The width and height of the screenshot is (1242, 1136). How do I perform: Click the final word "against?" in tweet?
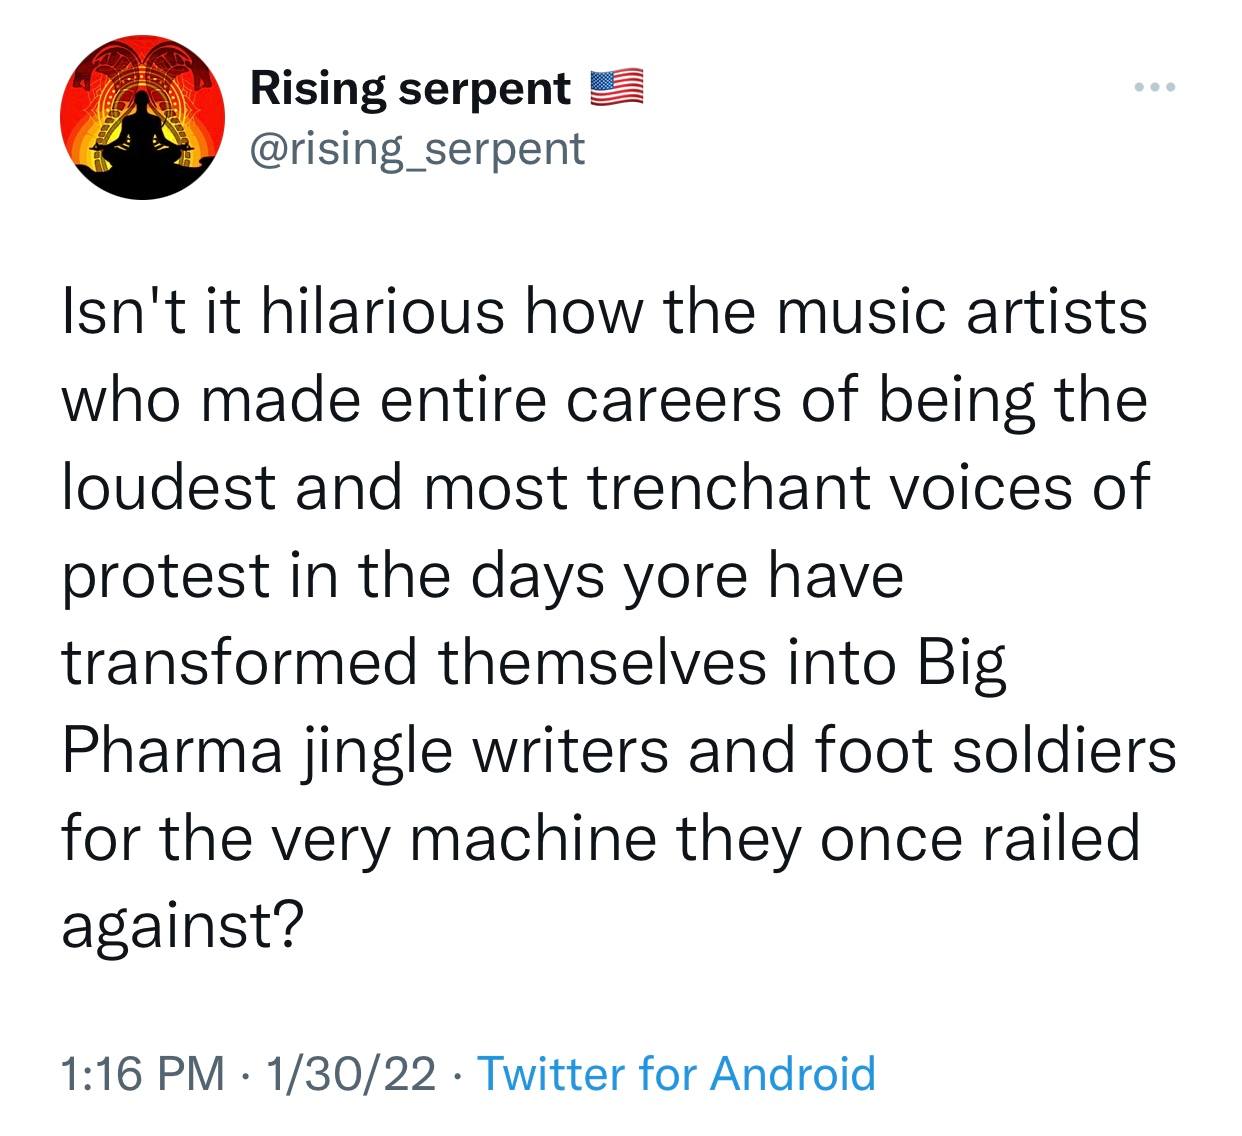(181, 927)
